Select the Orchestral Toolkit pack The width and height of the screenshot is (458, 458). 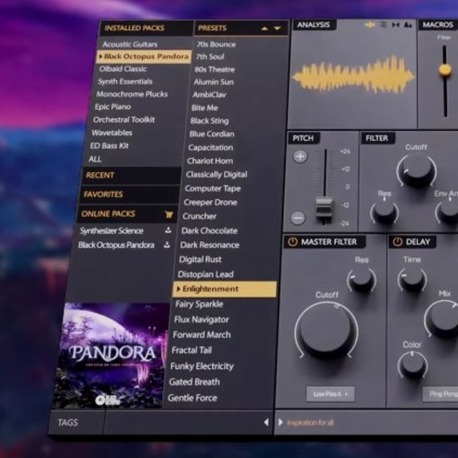124,120
